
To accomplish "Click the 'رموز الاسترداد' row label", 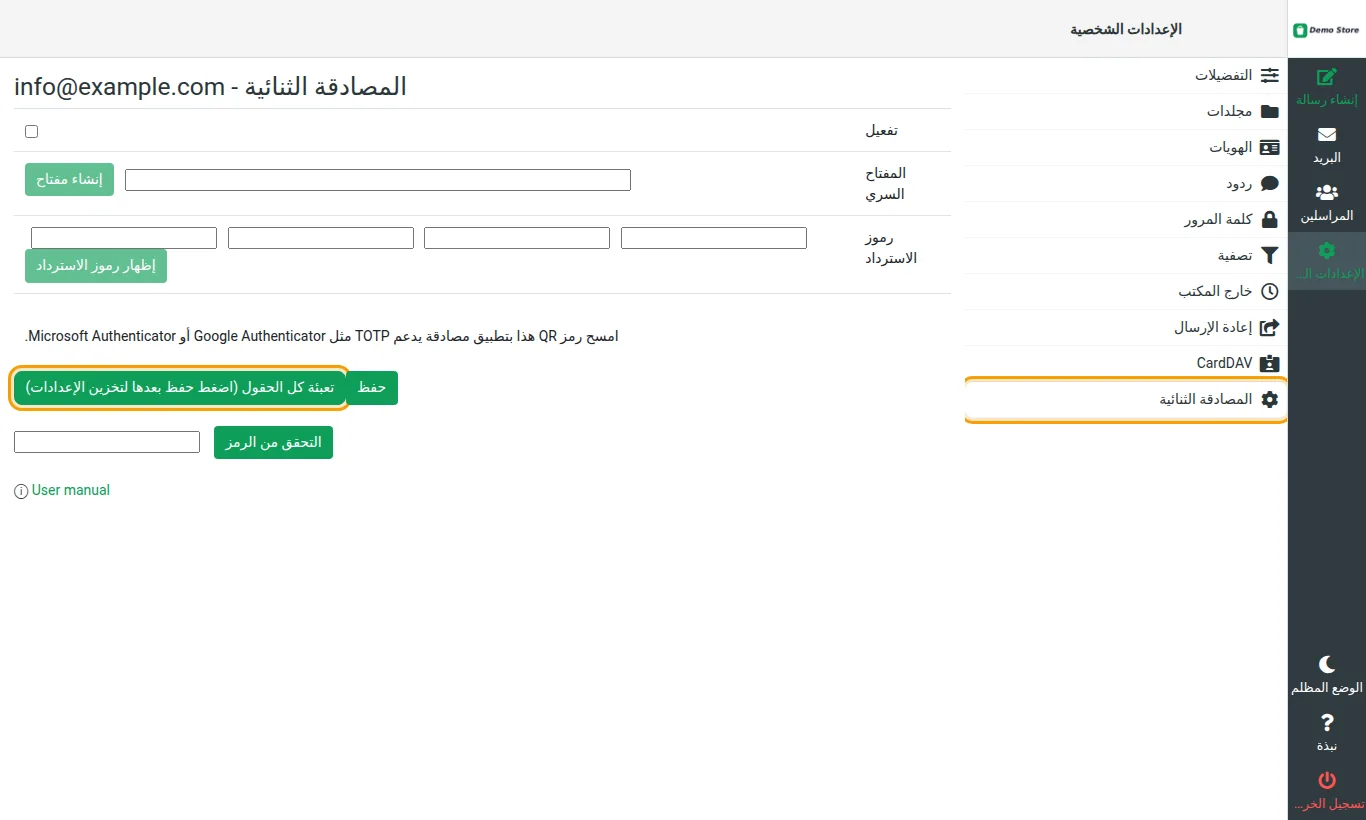I will click(891, 248).
